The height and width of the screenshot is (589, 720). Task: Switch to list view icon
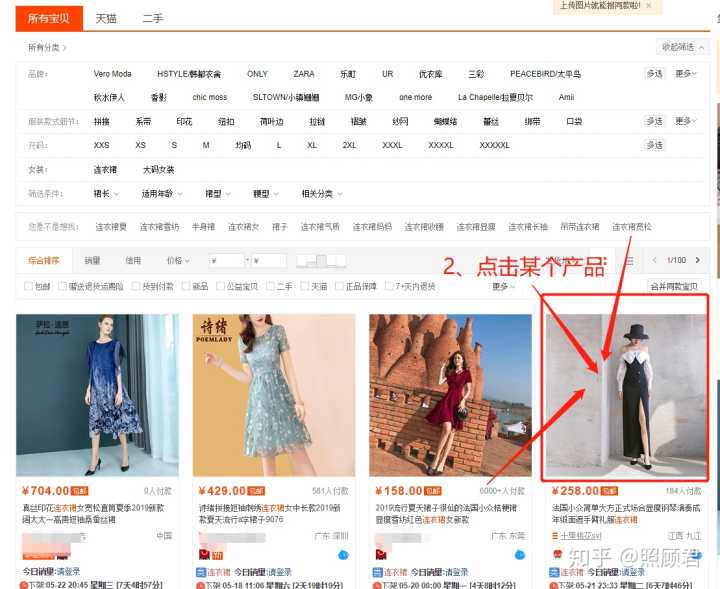(630, 261)
